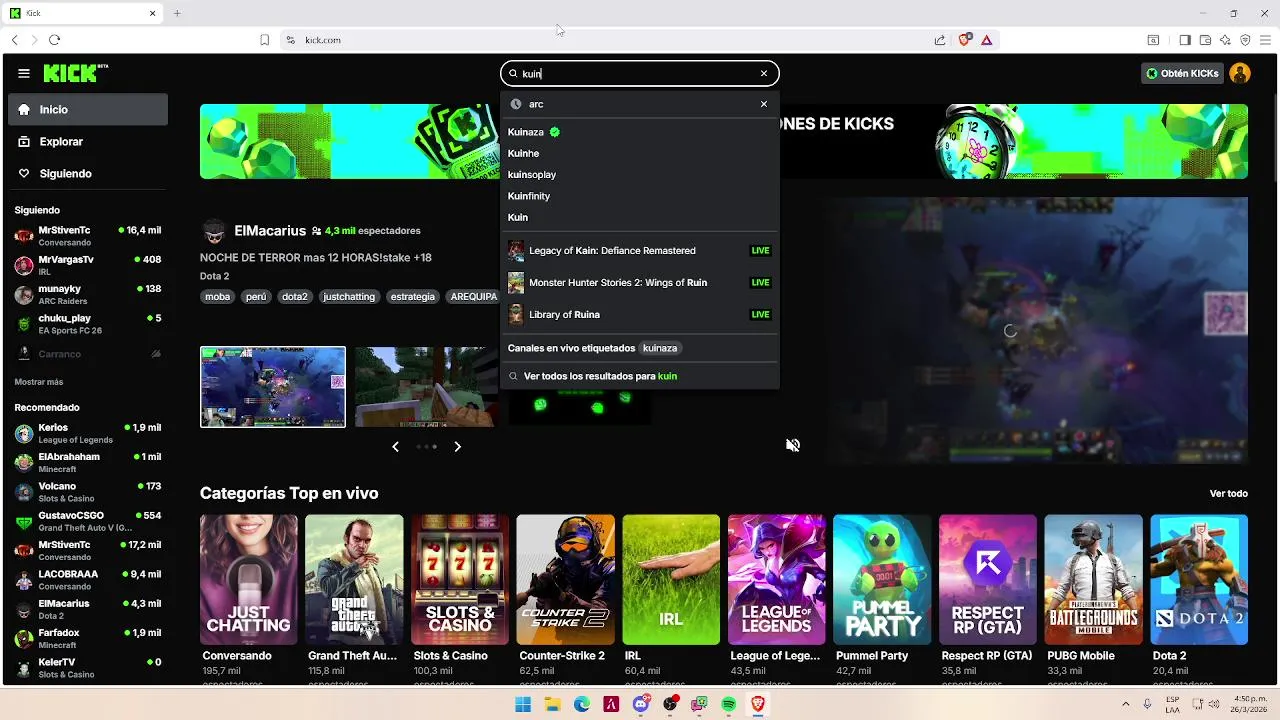Click the 'moba' stream tag

217,297
